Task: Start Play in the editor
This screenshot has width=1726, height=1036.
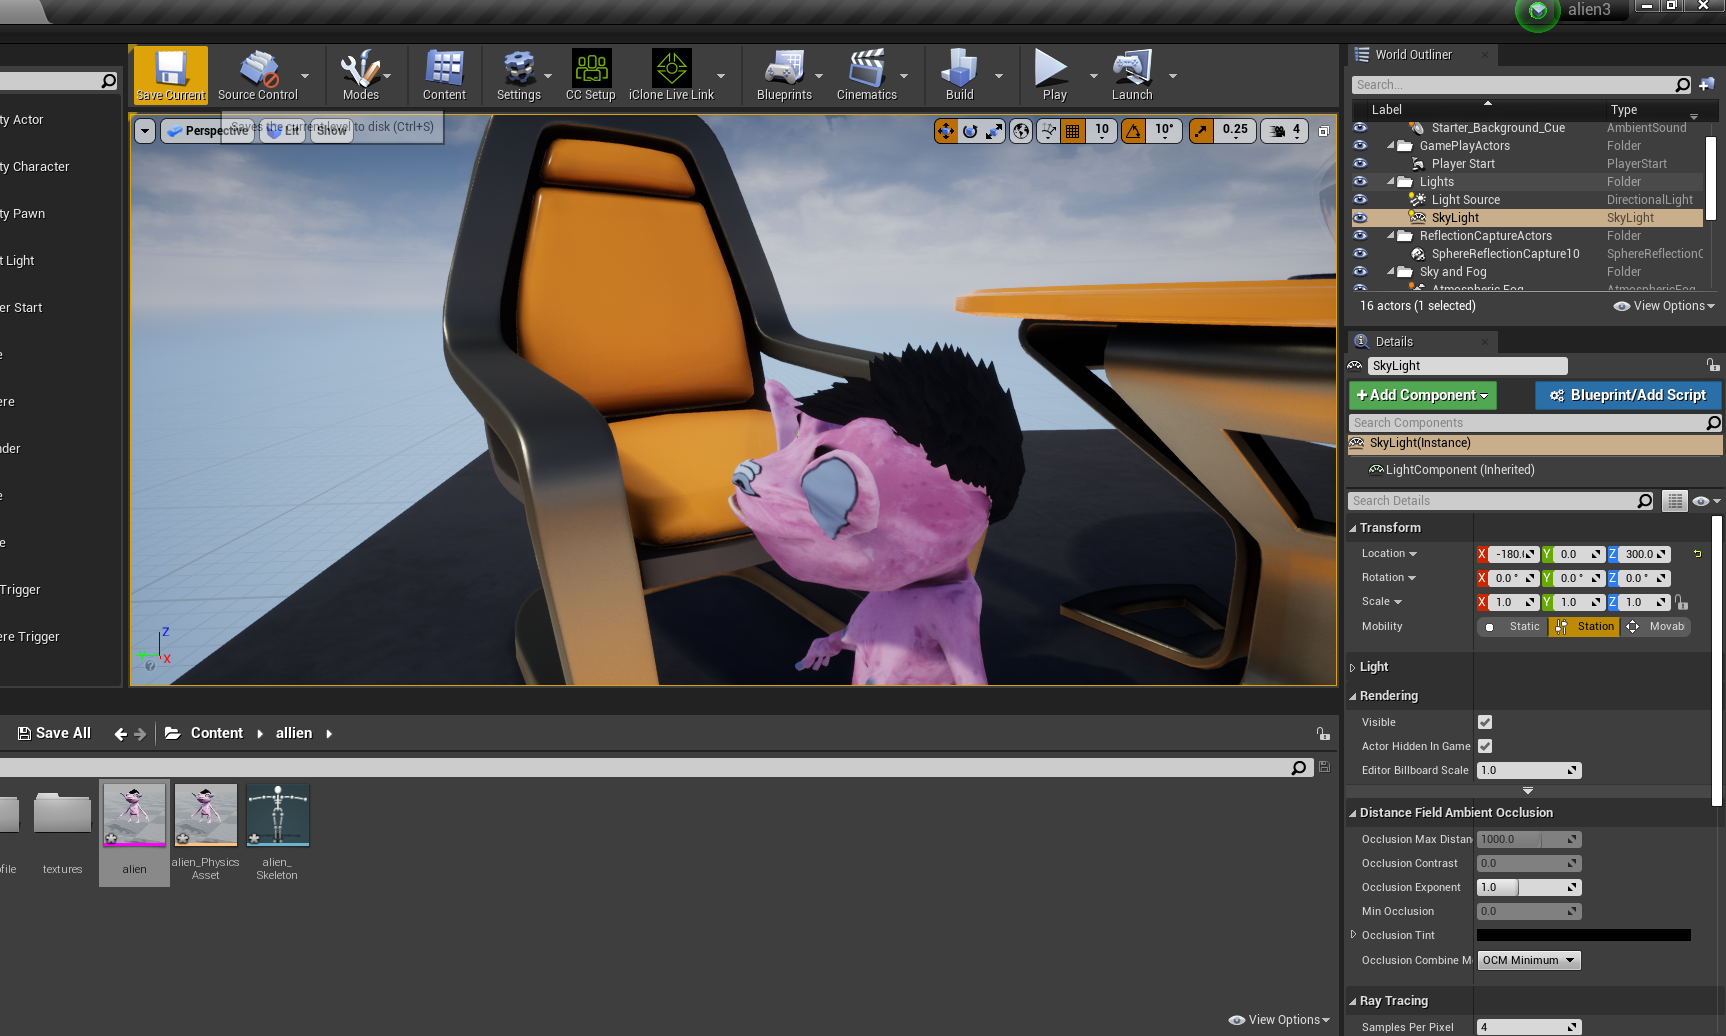Action: click(x=1053, y=74)
